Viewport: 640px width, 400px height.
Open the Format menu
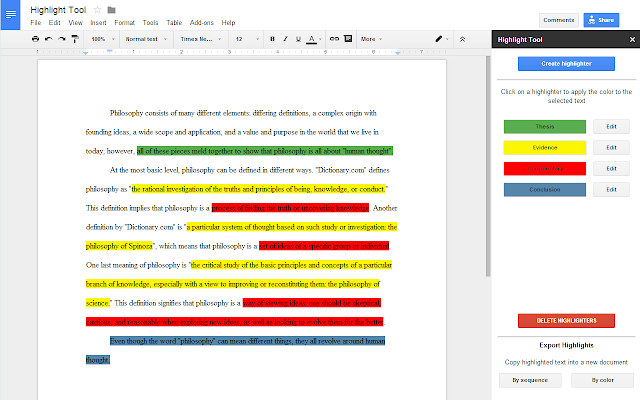[124, 22]
